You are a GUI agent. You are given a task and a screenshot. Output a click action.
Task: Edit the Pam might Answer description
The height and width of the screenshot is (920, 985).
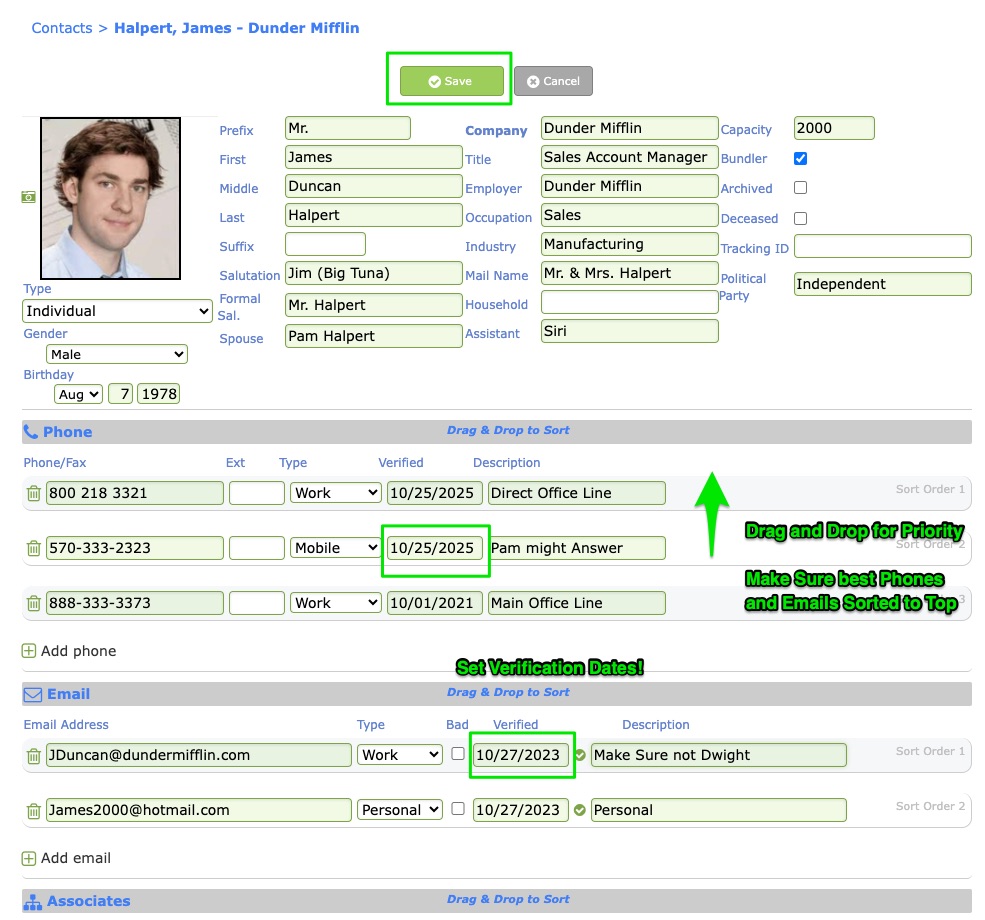(577, 548)
